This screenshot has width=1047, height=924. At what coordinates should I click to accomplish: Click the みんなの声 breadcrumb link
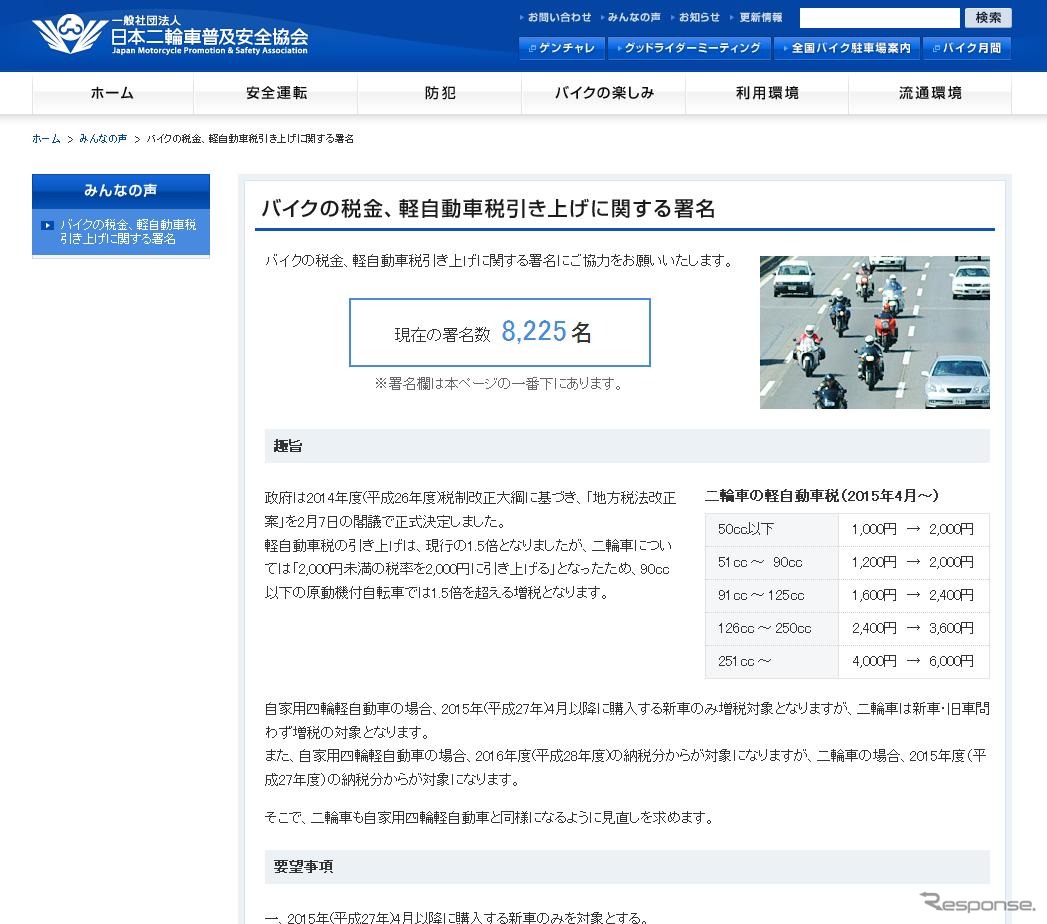point(103,139)
